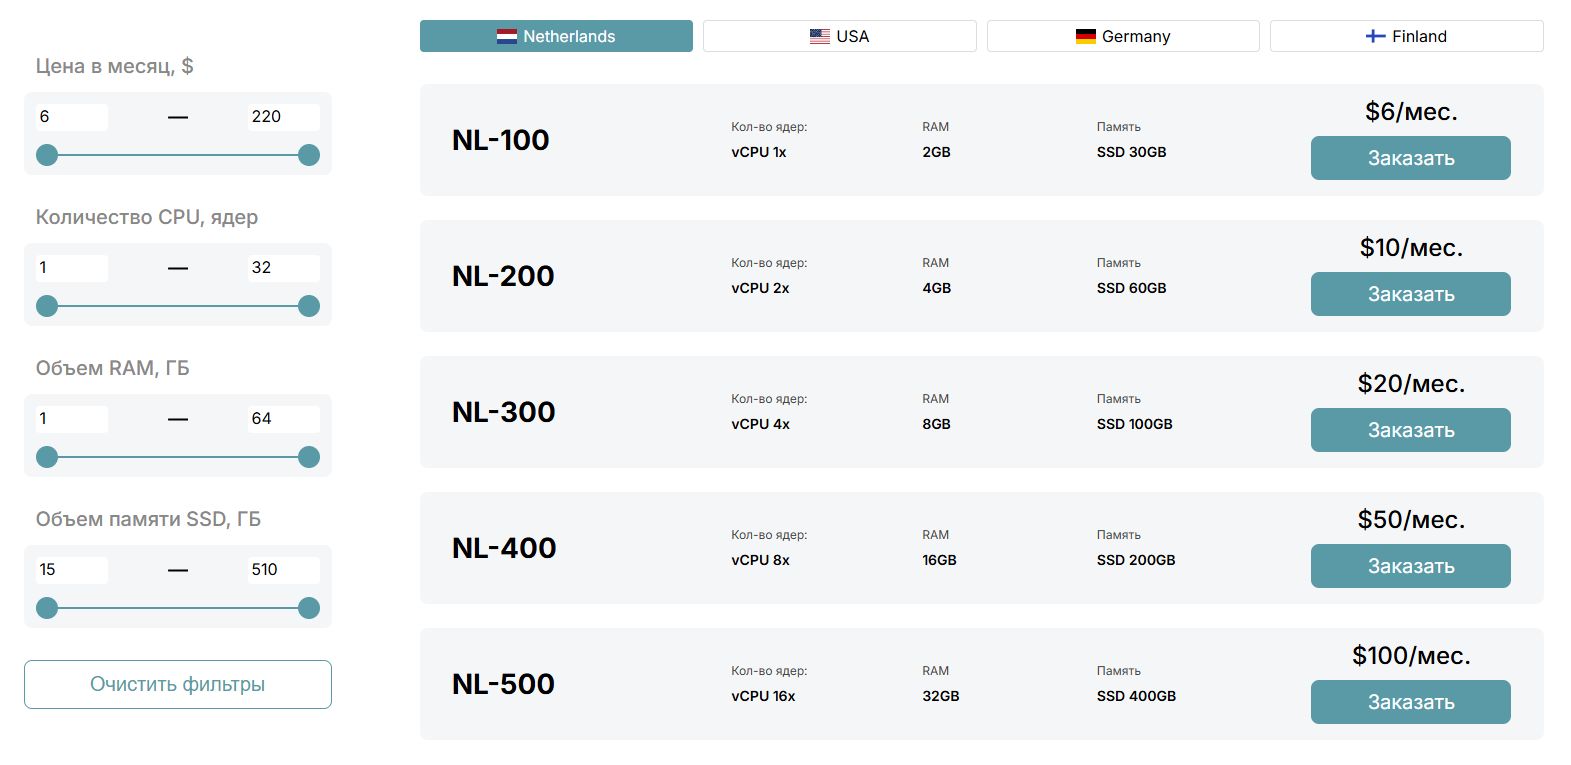This screenshot has height=765, width=1571.
Task: Focus the maximum price field showing 220
Action: [284, 117]
